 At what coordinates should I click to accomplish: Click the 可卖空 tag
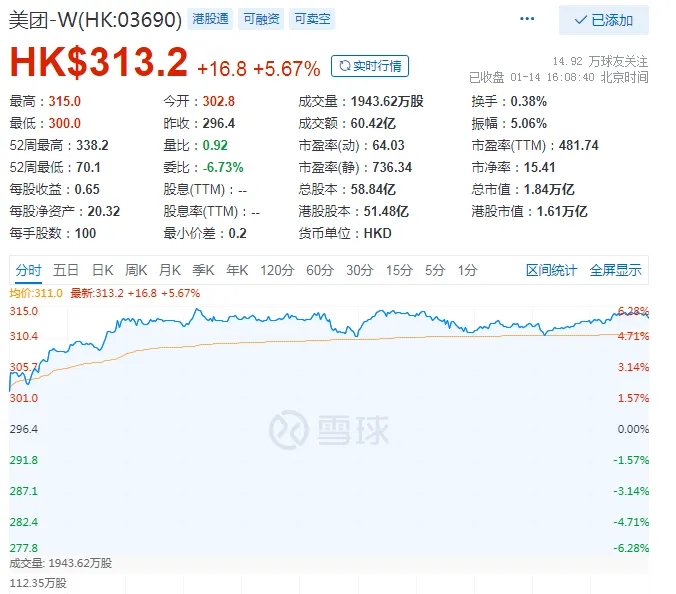[x=312, y=19]
